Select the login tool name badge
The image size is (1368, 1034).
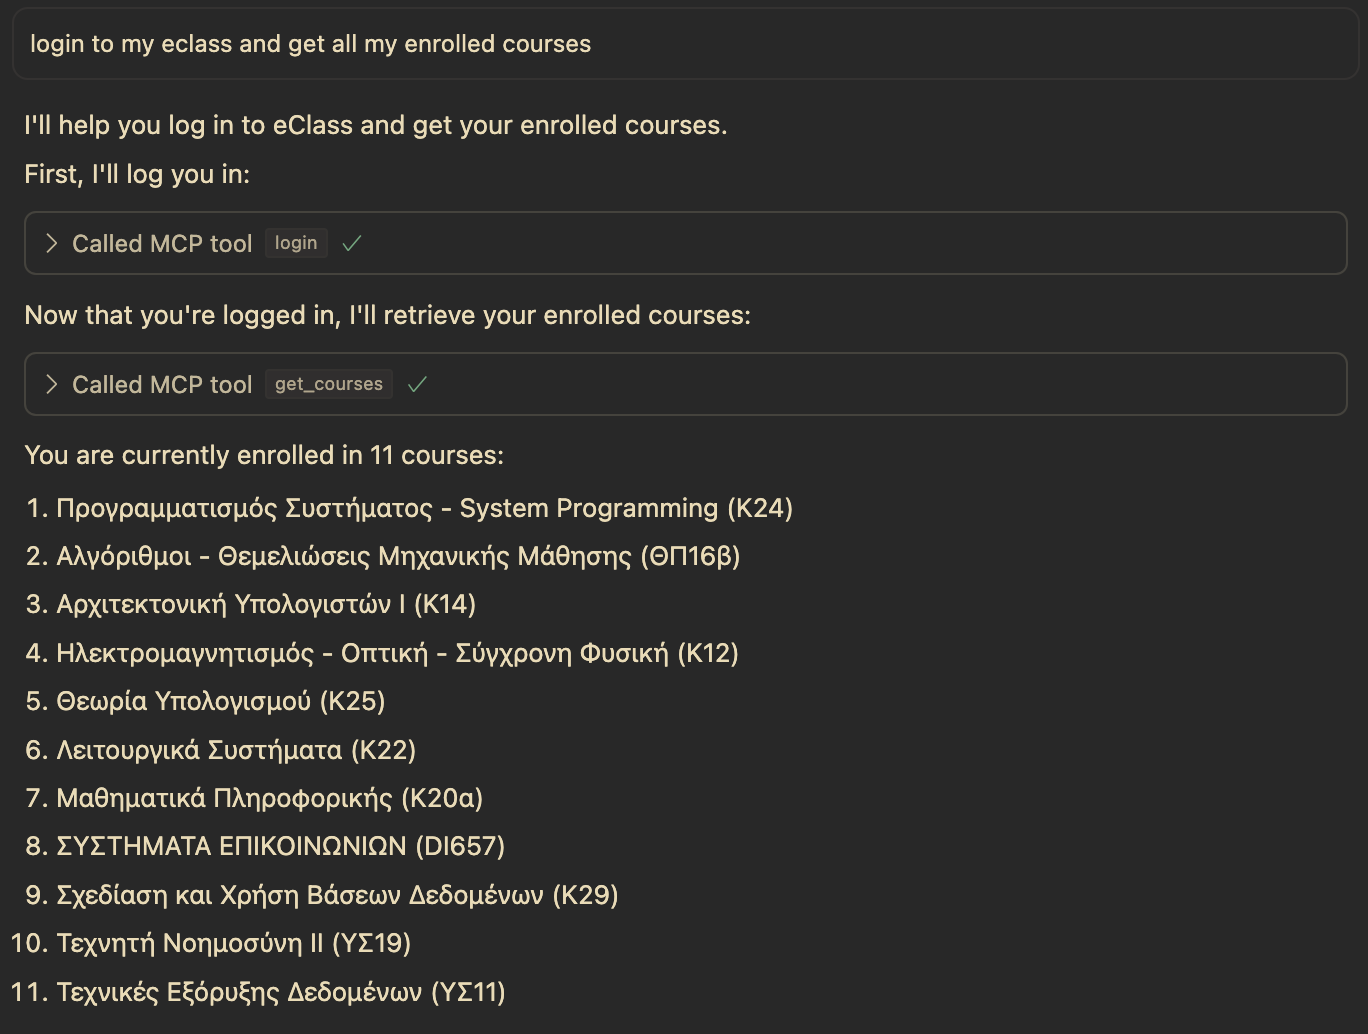point(296,242)
